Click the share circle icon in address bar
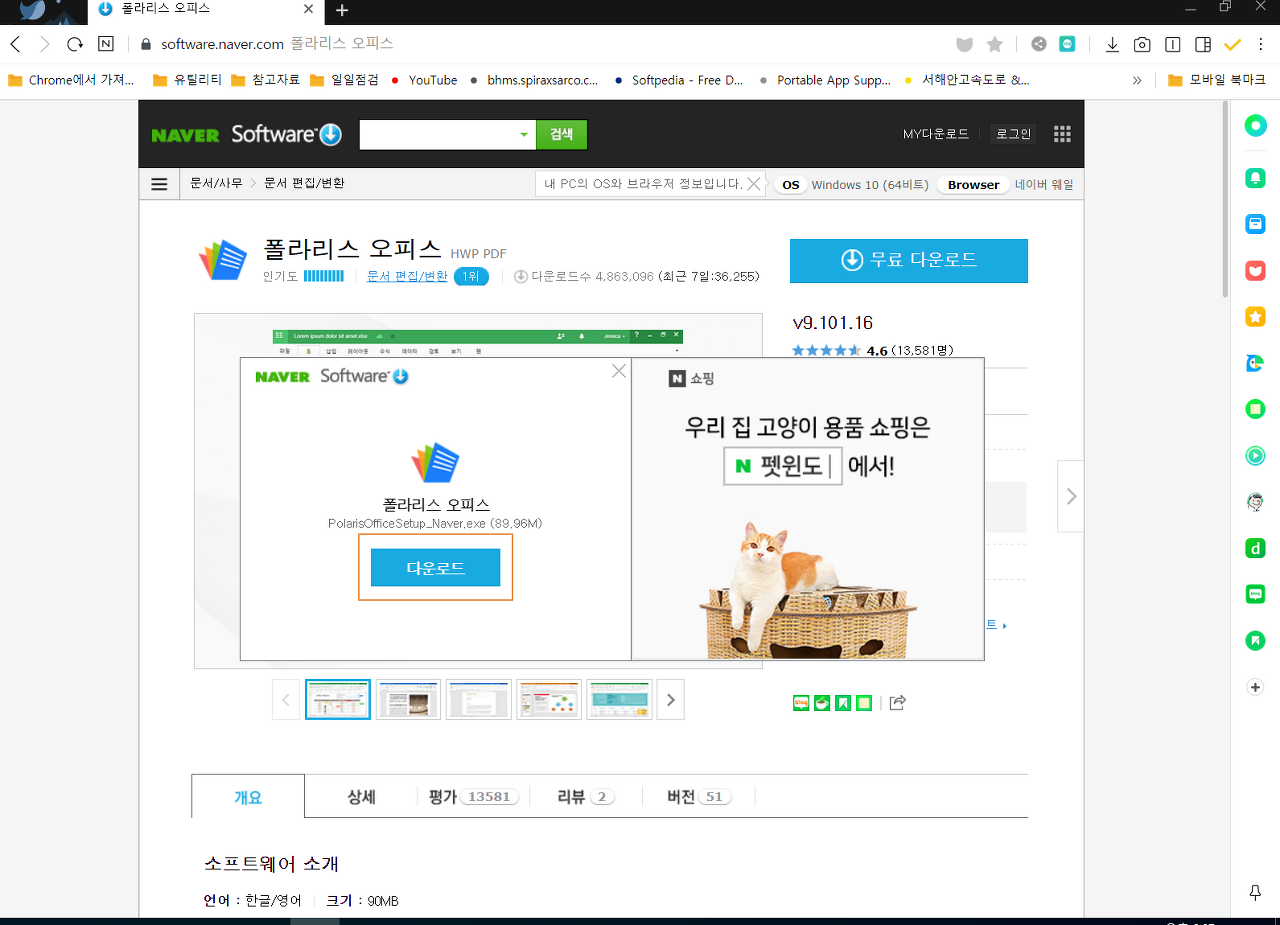Image resolution: width=1280 pixels, height=925 pixels. [x=1039, y=44]
